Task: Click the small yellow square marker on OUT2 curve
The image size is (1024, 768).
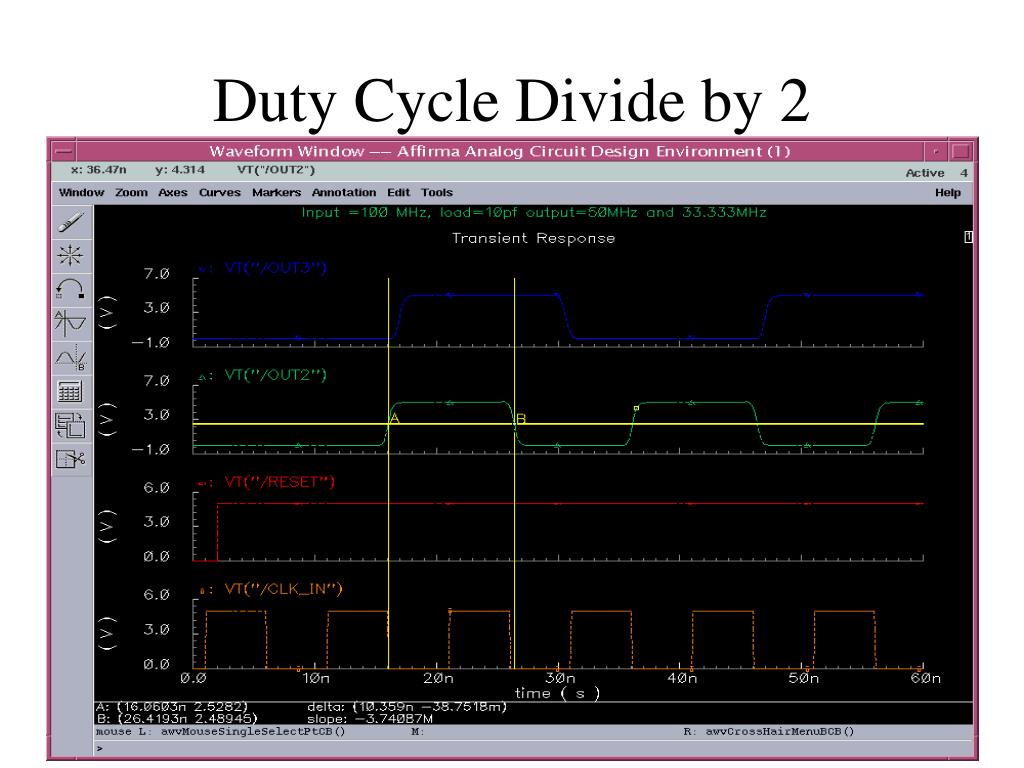Action: (636, 409)
